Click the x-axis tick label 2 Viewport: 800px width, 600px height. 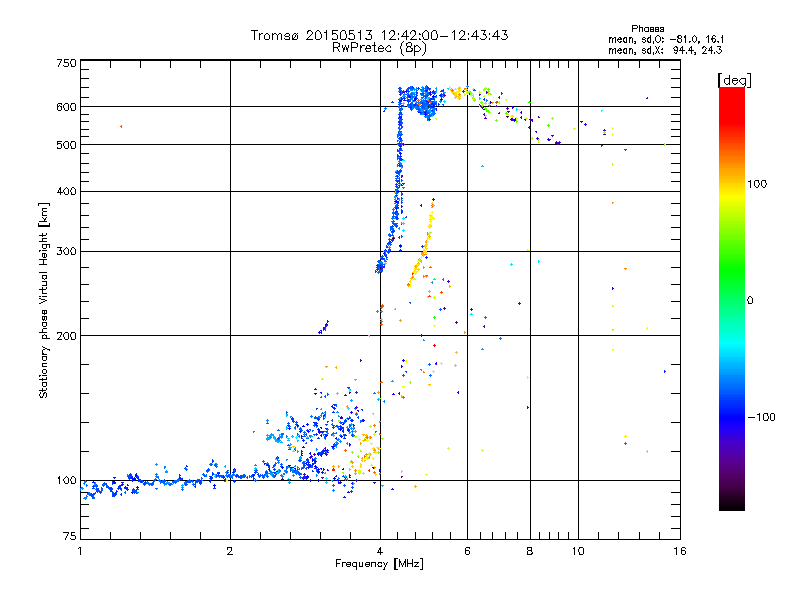(230, 551)
